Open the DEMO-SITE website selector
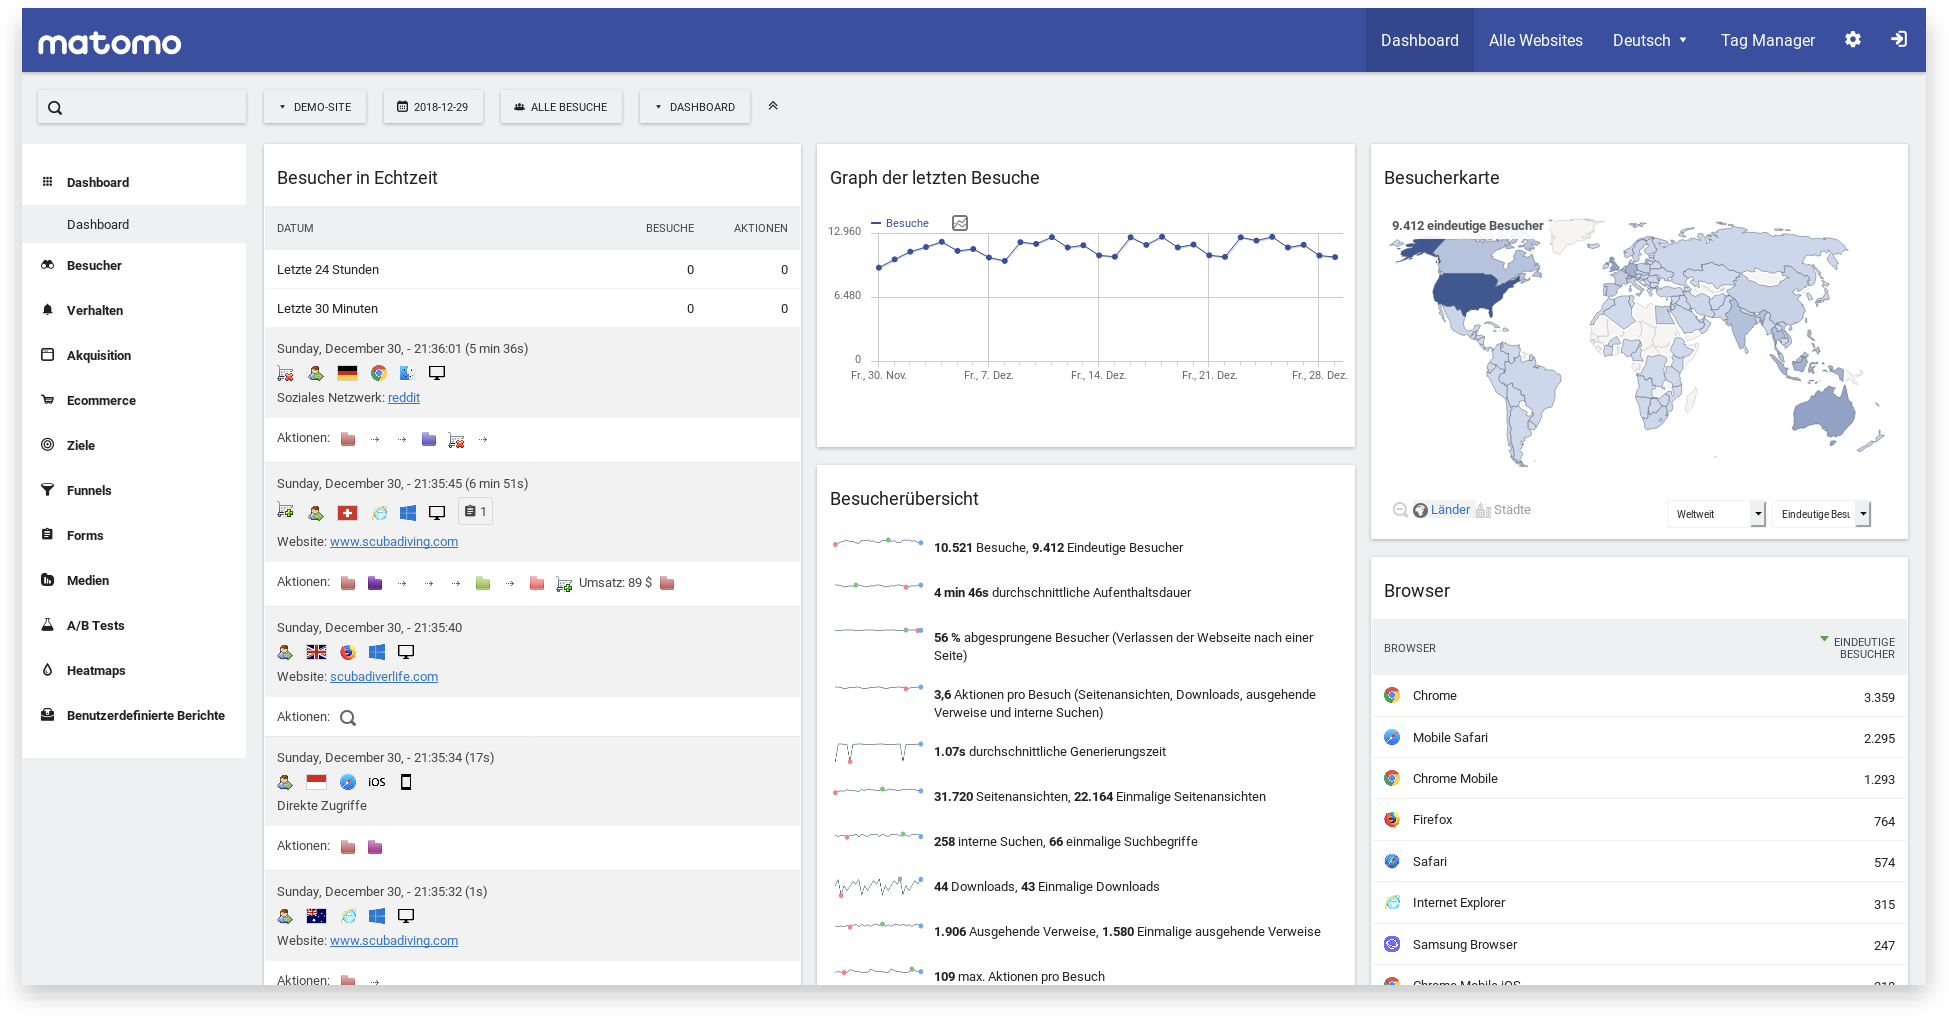 click(315, 107)
